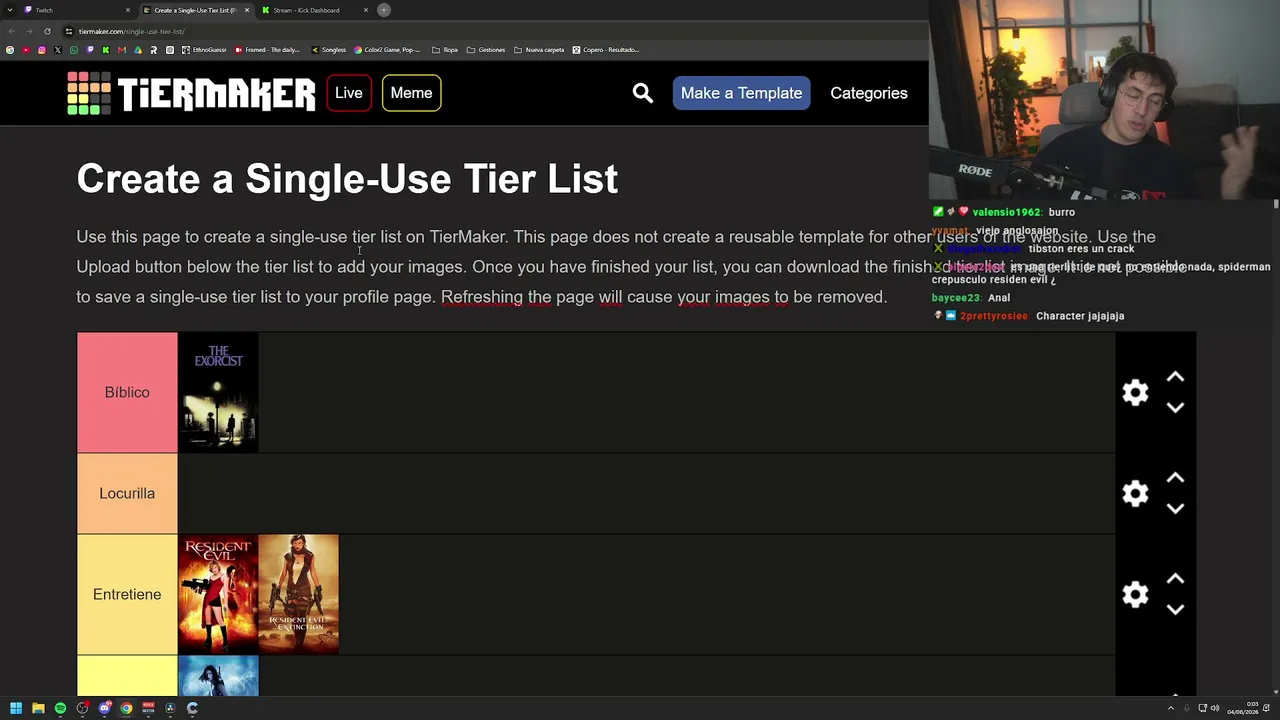
Task: Select the red-dress Resident Evil poster
Action: point(218,594)
